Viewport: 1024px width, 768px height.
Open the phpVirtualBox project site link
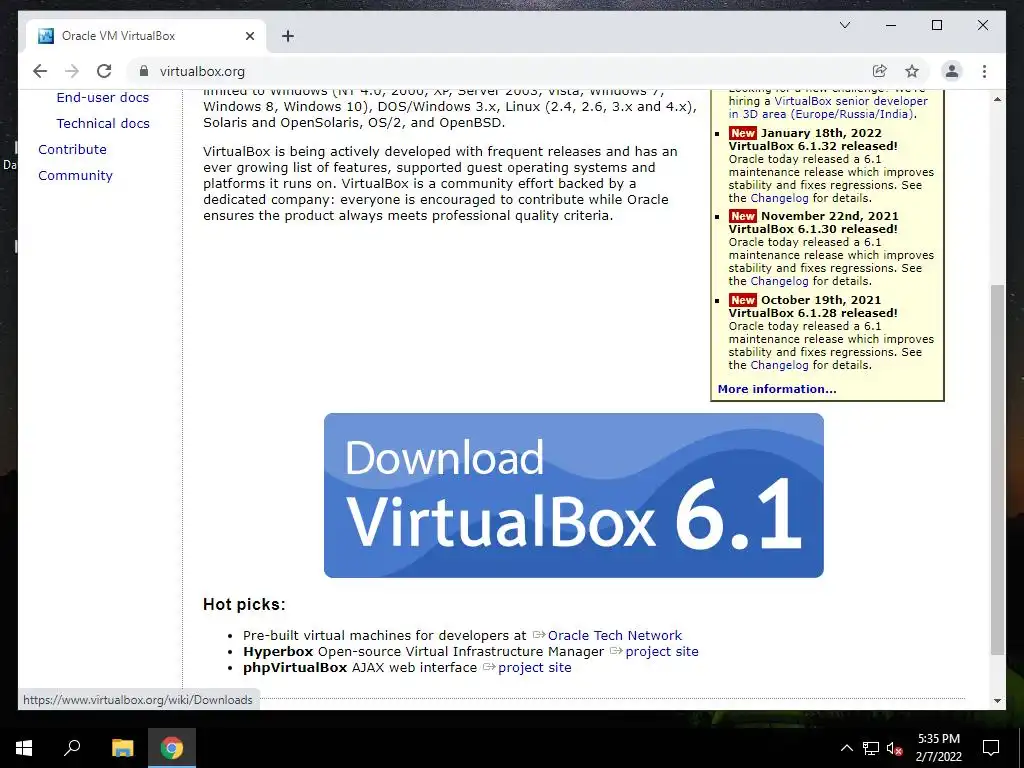534,667
